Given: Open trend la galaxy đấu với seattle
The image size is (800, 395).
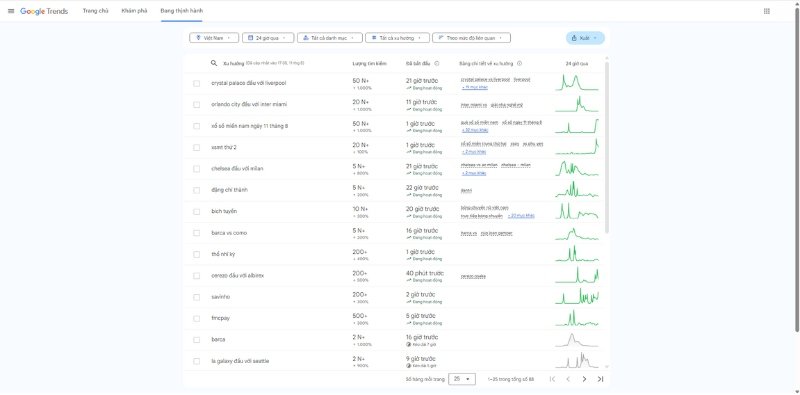Looking at the screenshot, I should (240, 361).
